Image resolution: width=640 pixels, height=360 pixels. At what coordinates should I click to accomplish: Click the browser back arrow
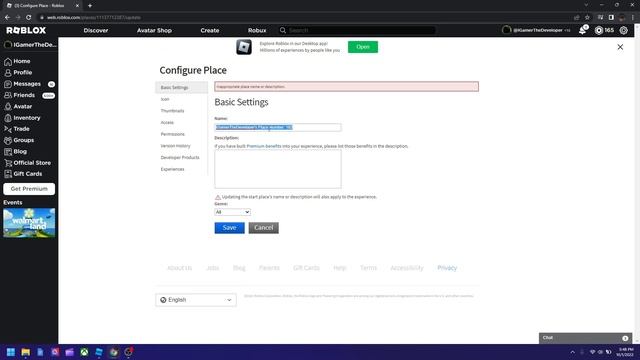point(7,18)
